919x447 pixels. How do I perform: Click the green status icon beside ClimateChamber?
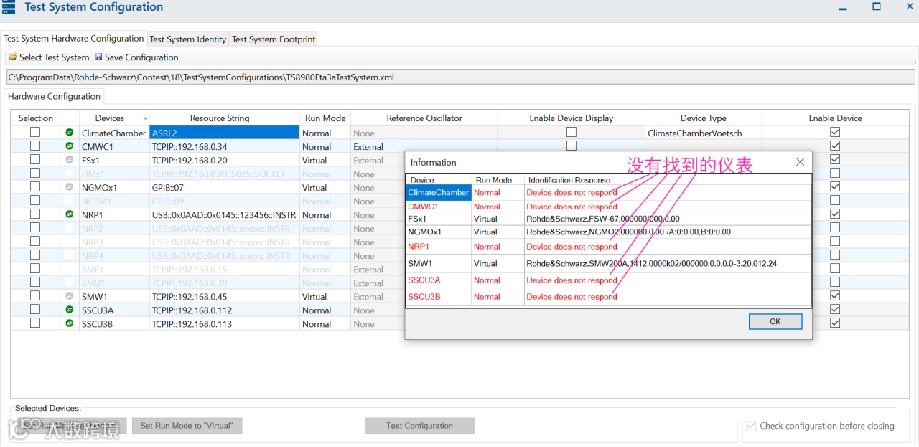click(70, 133)
